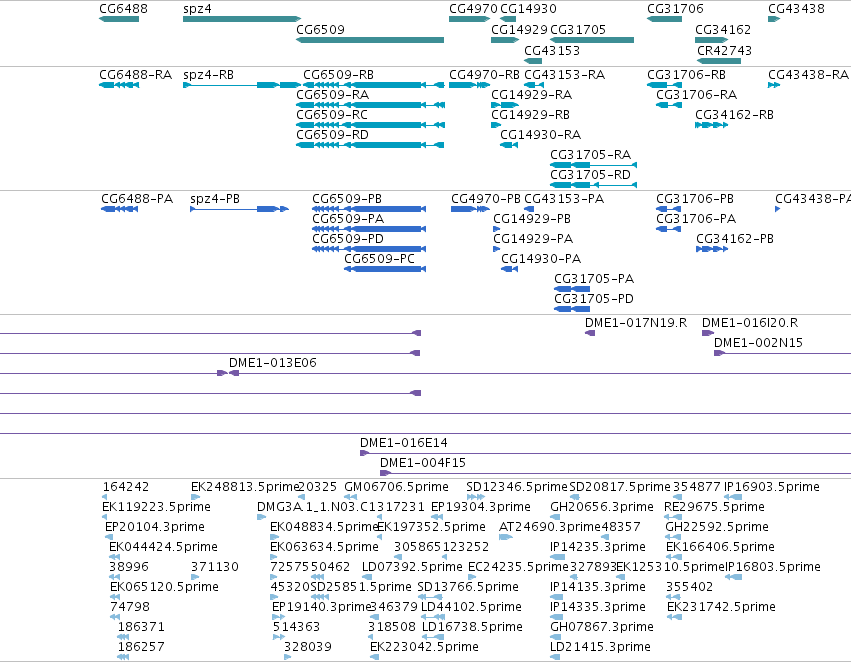851x662 pixels.
Task: Click the CG31706-RB transcript label
Action: 686,74
